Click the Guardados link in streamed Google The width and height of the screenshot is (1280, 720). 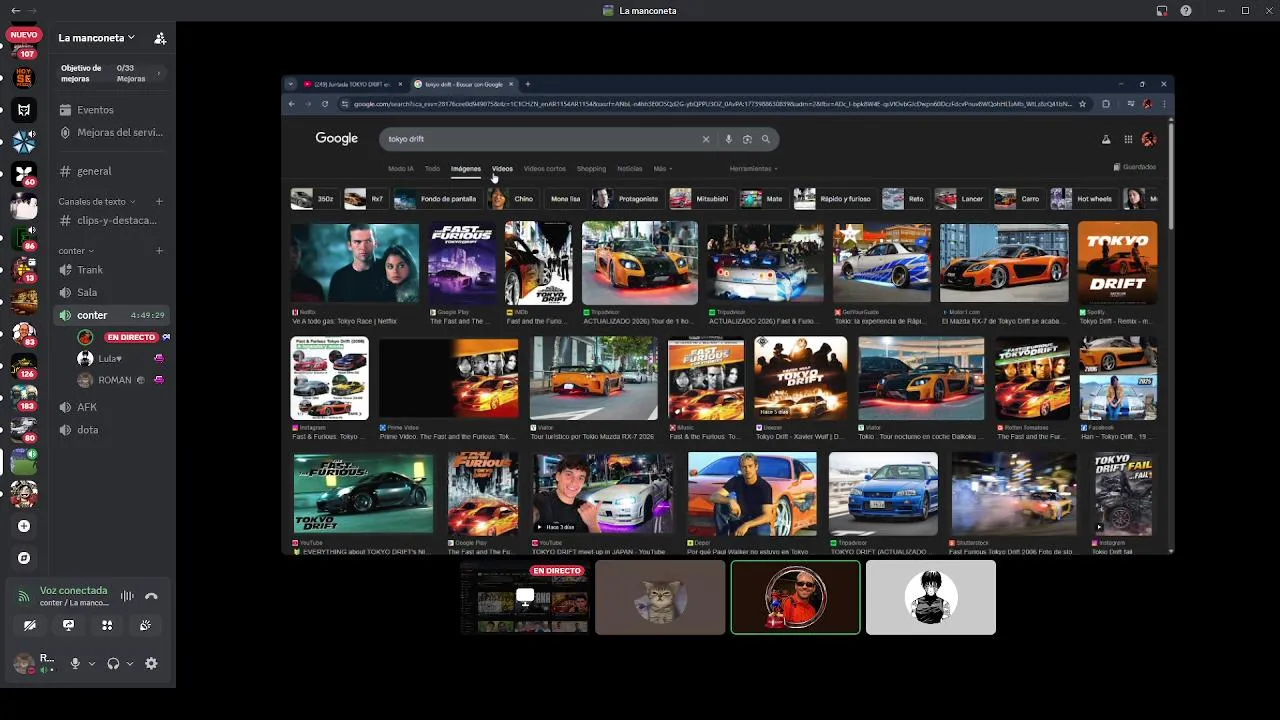tap(1135, 167)
